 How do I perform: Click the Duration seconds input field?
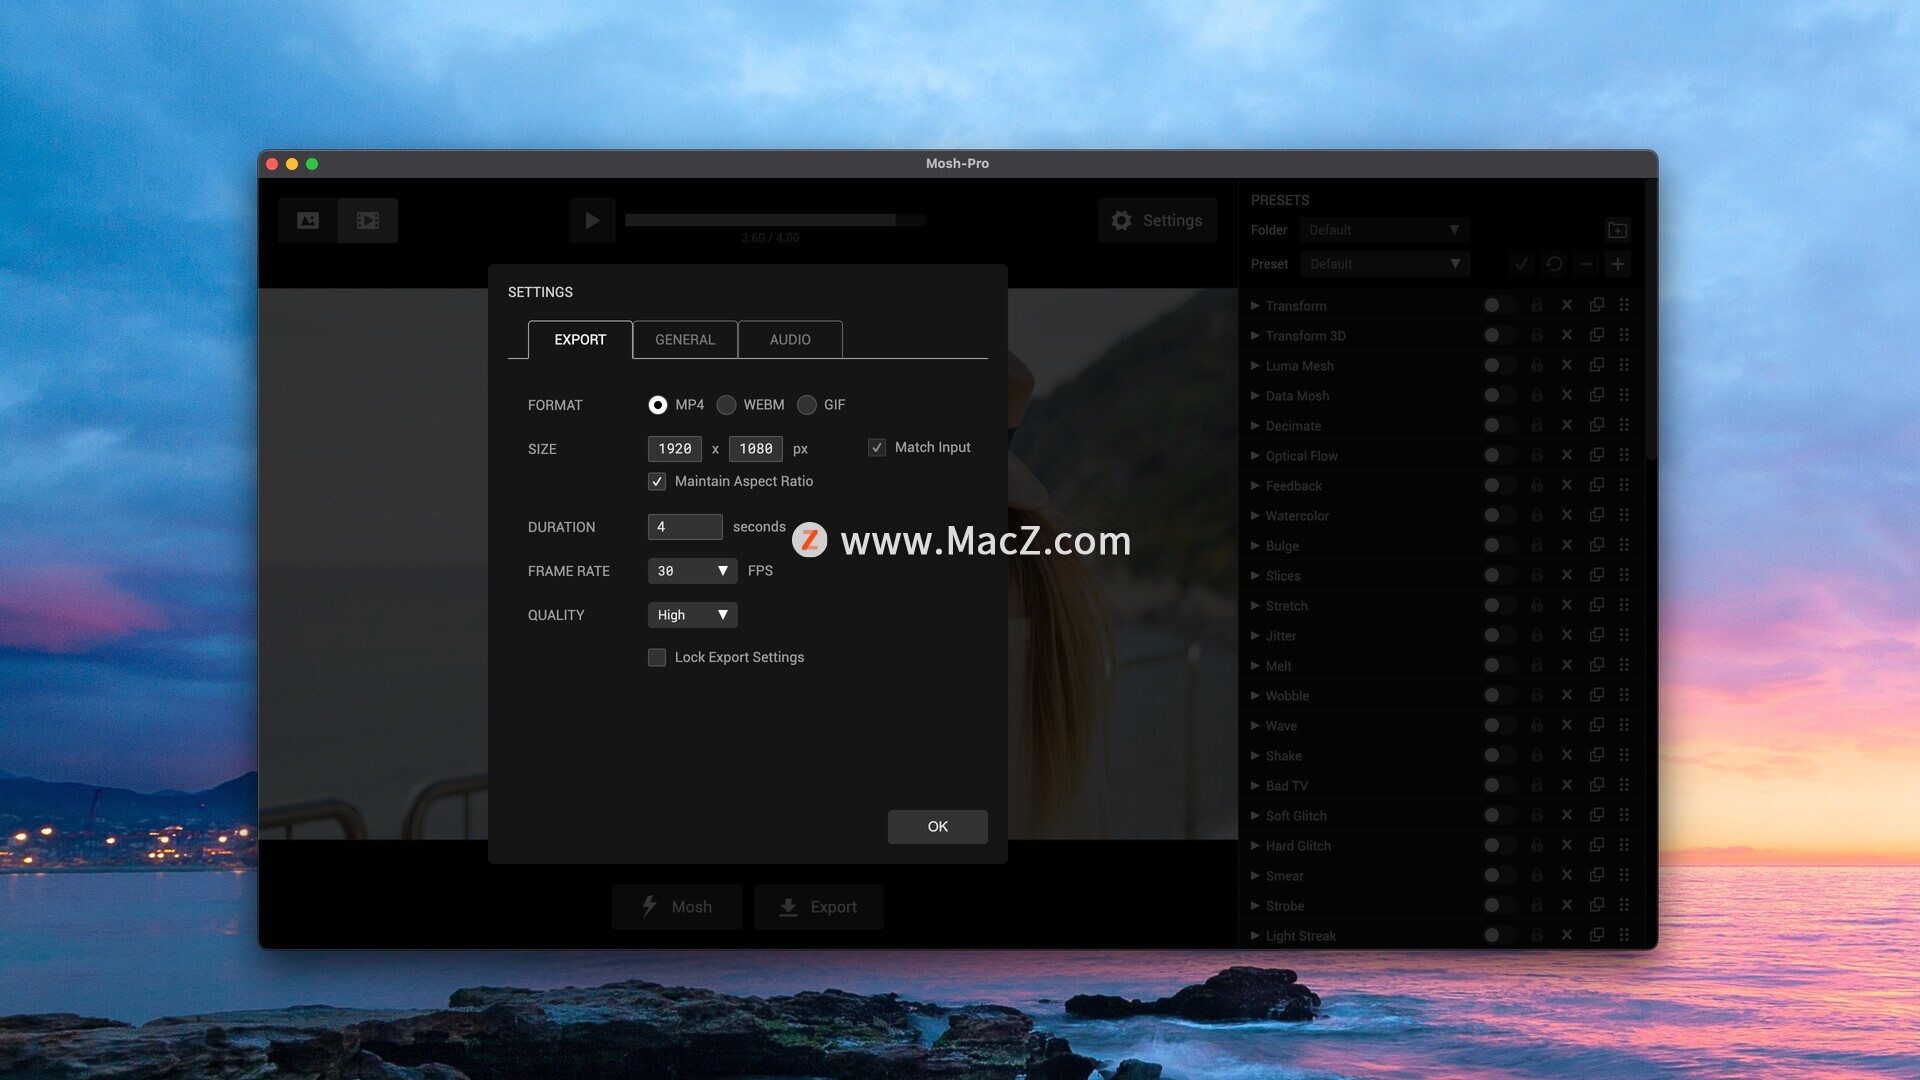685,527
